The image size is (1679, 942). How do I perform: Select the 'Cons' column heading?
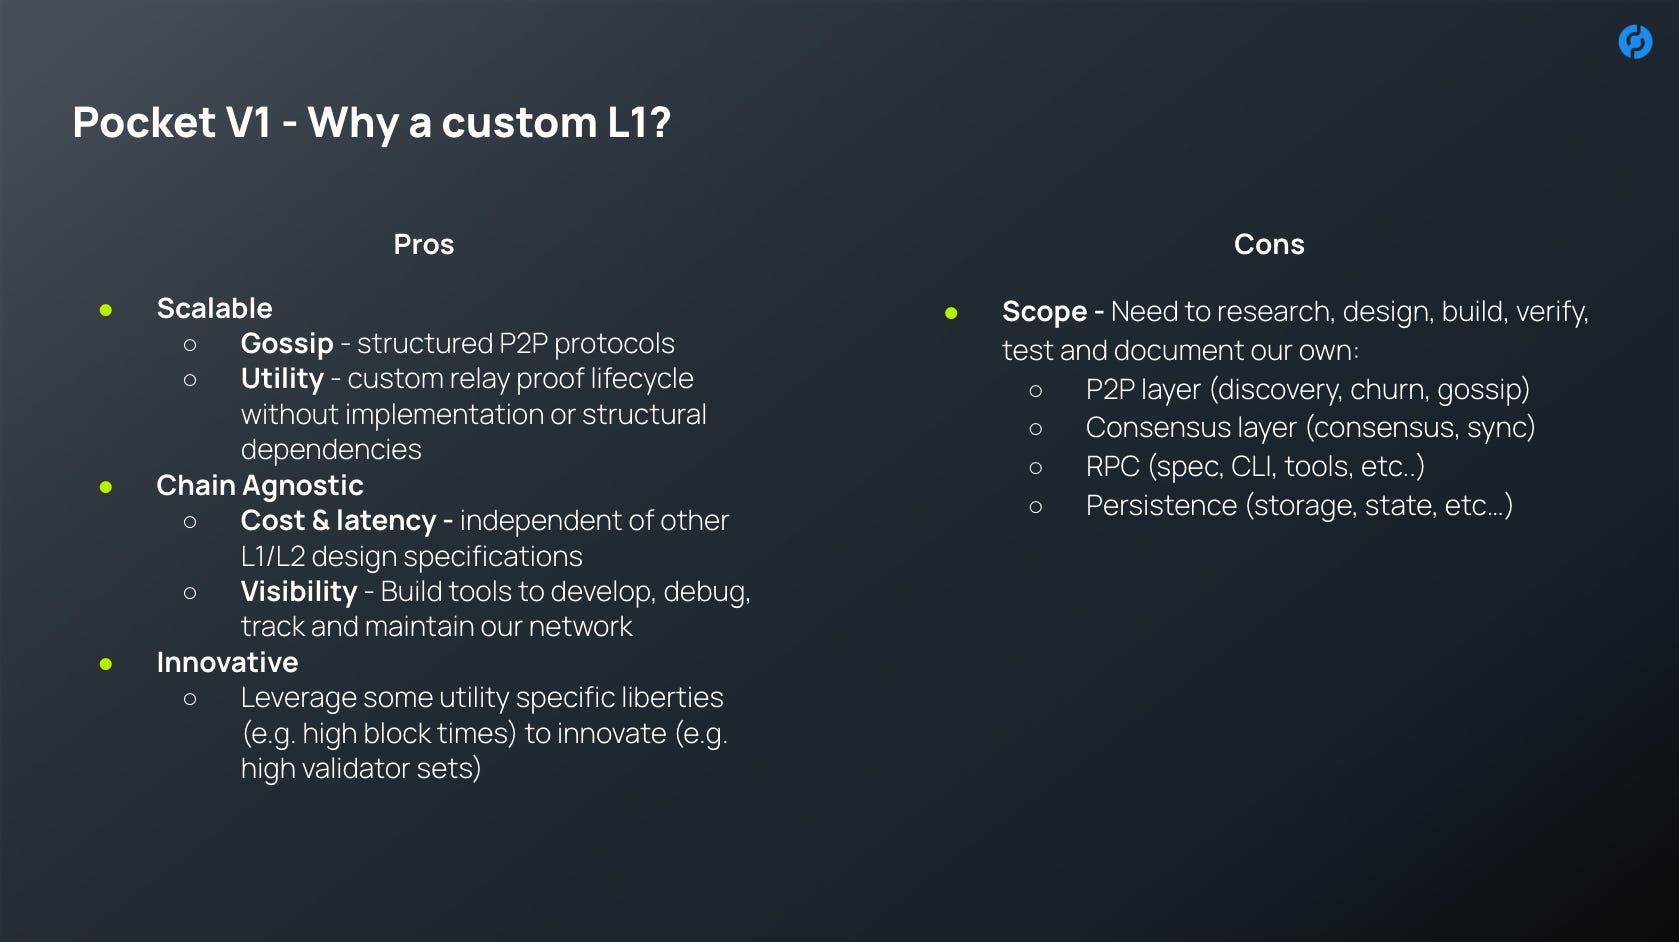pyautogui.click(x=1268, y=245)
